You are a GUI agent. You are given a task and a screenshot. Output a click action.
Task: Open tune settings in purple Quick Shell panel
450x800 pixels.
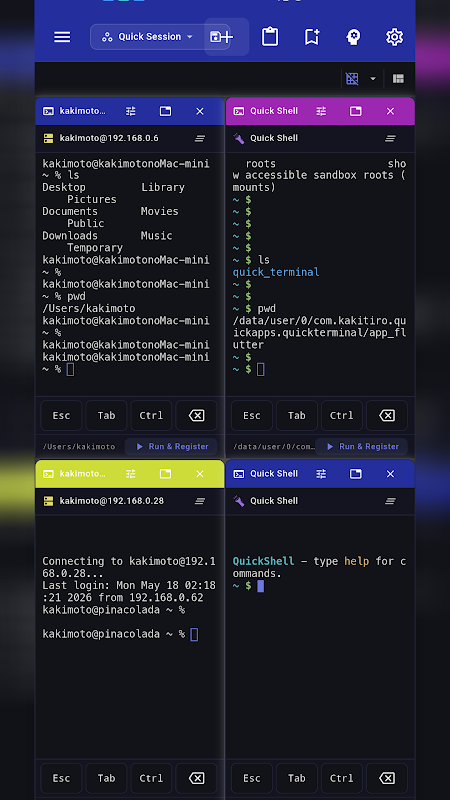321,111
